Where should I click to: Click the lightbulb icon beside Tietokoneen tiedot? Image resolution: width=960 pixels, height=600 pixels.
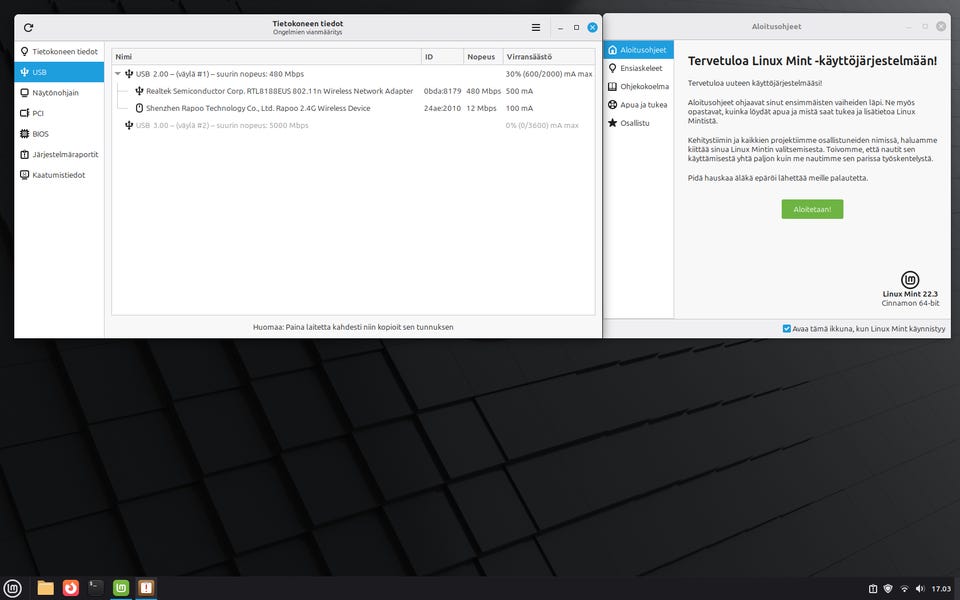coord(24,51)
